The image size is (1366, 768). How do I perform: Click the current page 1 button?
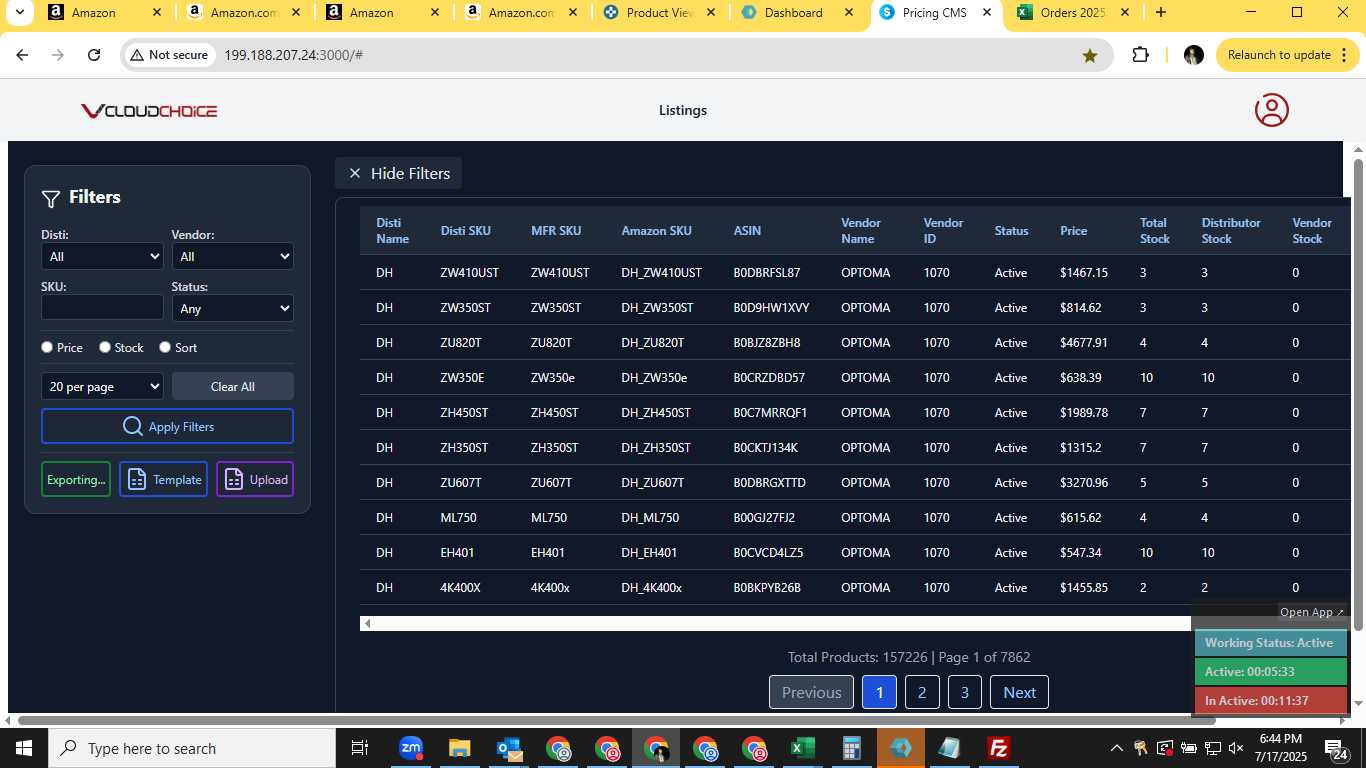click(x=879, y=692)
